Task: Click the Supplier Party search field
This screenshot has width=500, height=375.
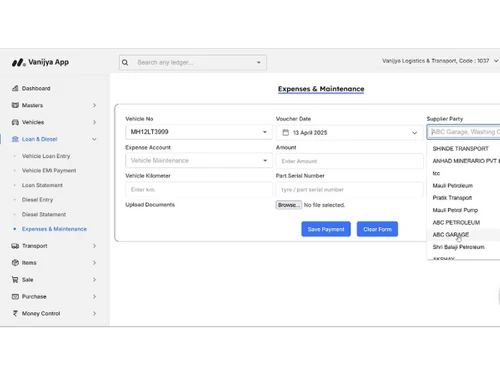Action: point(464,132)
